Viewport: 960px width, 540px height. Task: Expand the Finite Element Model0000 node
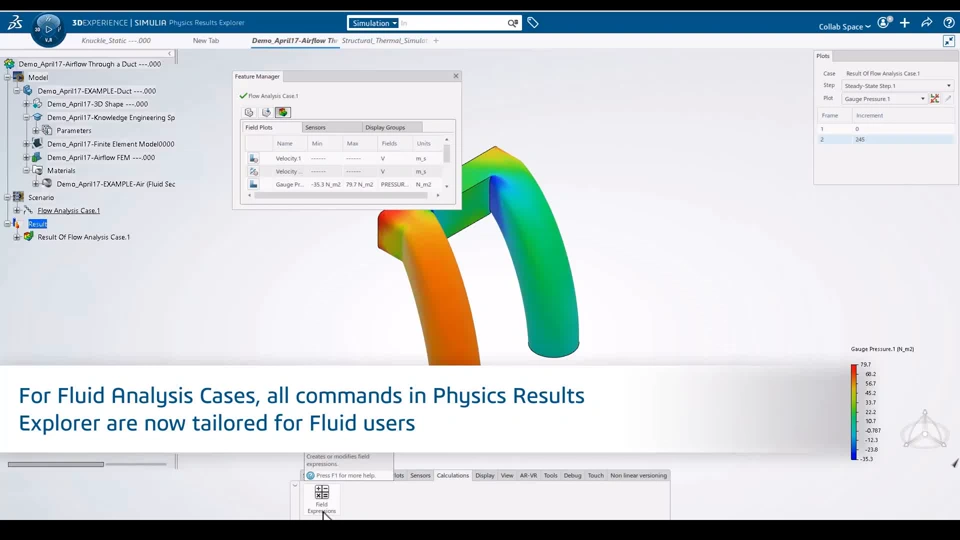tap(26, 144)
